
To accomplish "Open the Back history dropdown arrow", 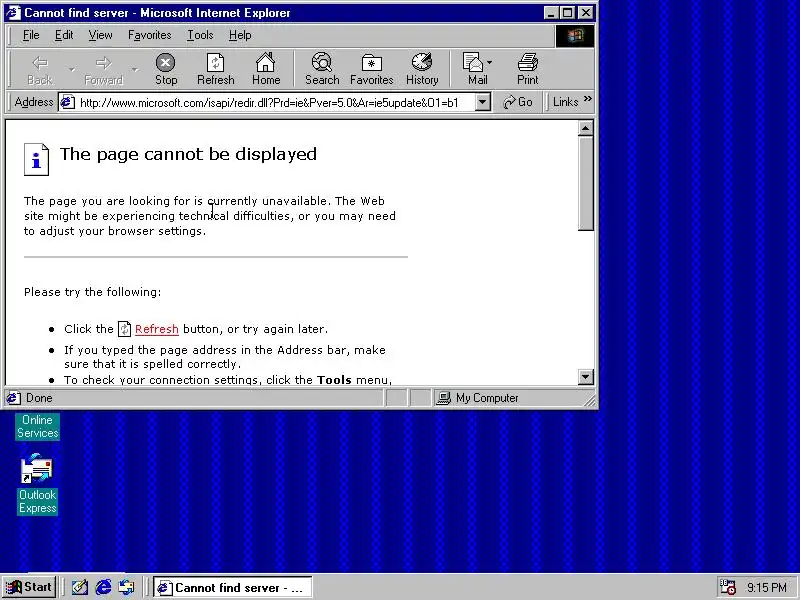I will coord(71,69).
